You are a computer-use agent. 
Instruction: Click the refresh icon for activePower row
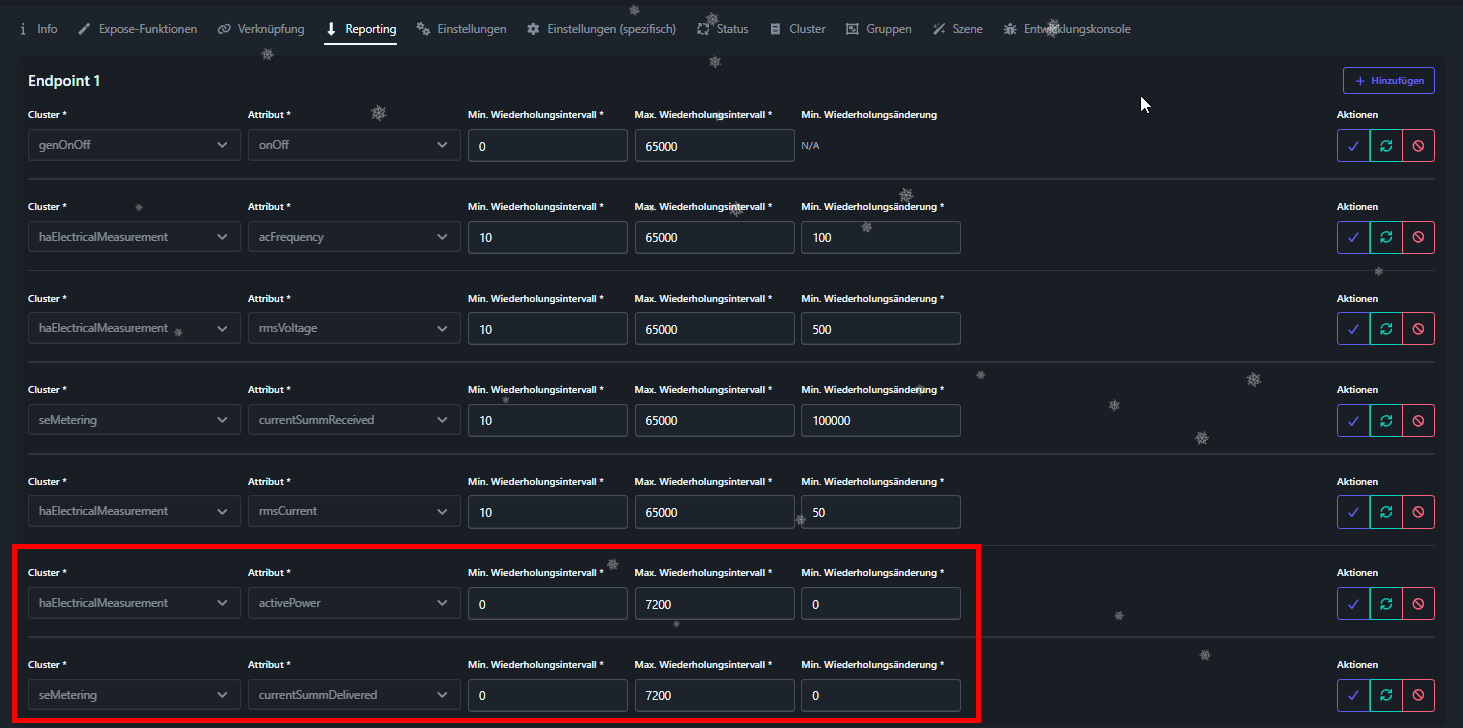pyautogui.click(x=1386, y=604)
